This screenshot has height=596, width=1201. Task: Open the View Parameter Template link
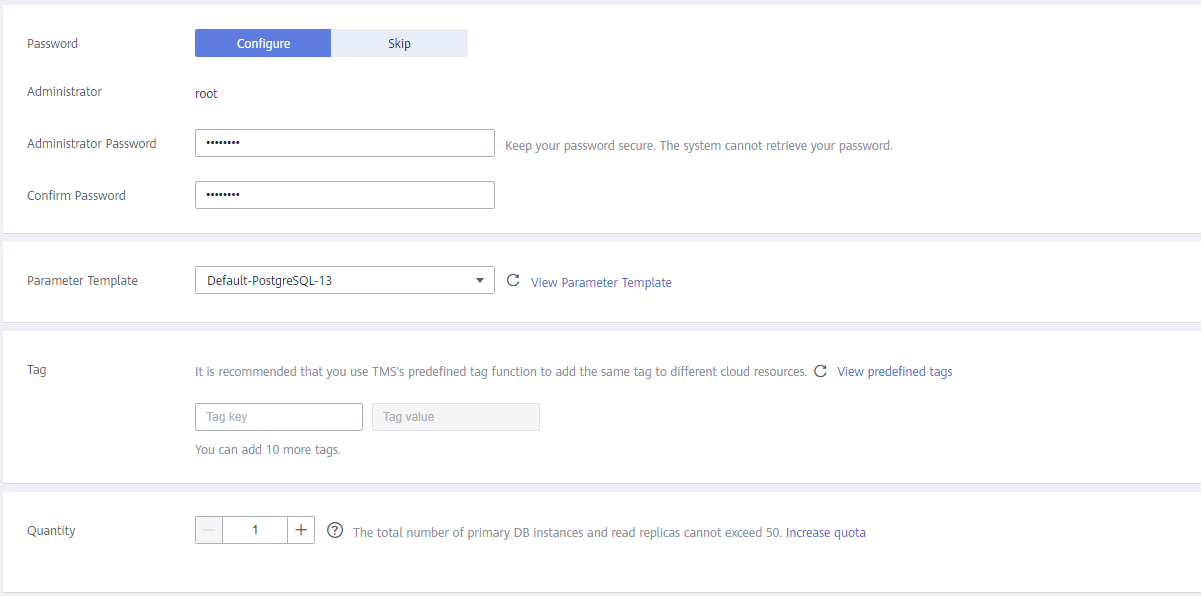point(601,283)
